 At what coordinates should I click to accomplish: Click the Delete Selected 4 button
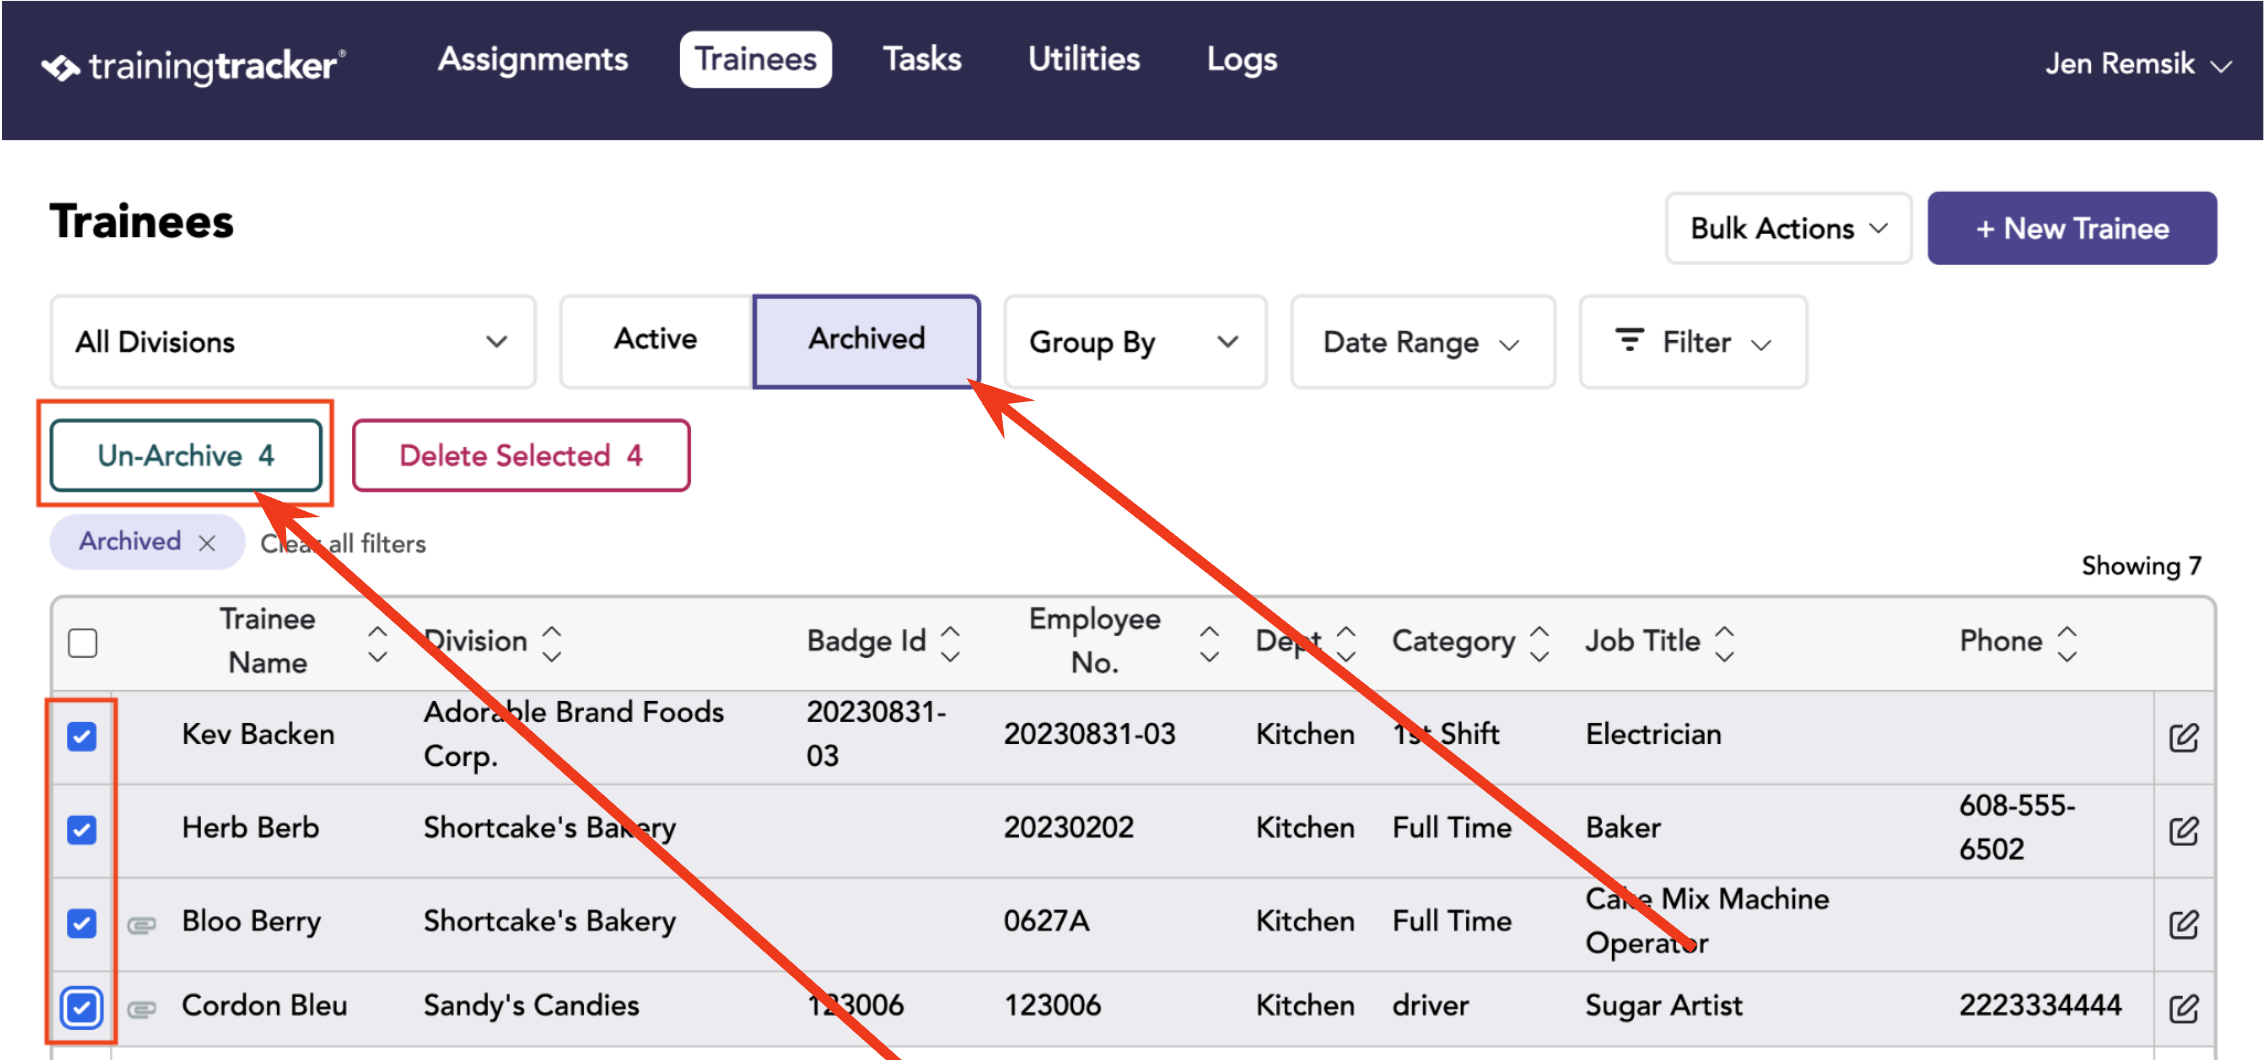point(521,456)
